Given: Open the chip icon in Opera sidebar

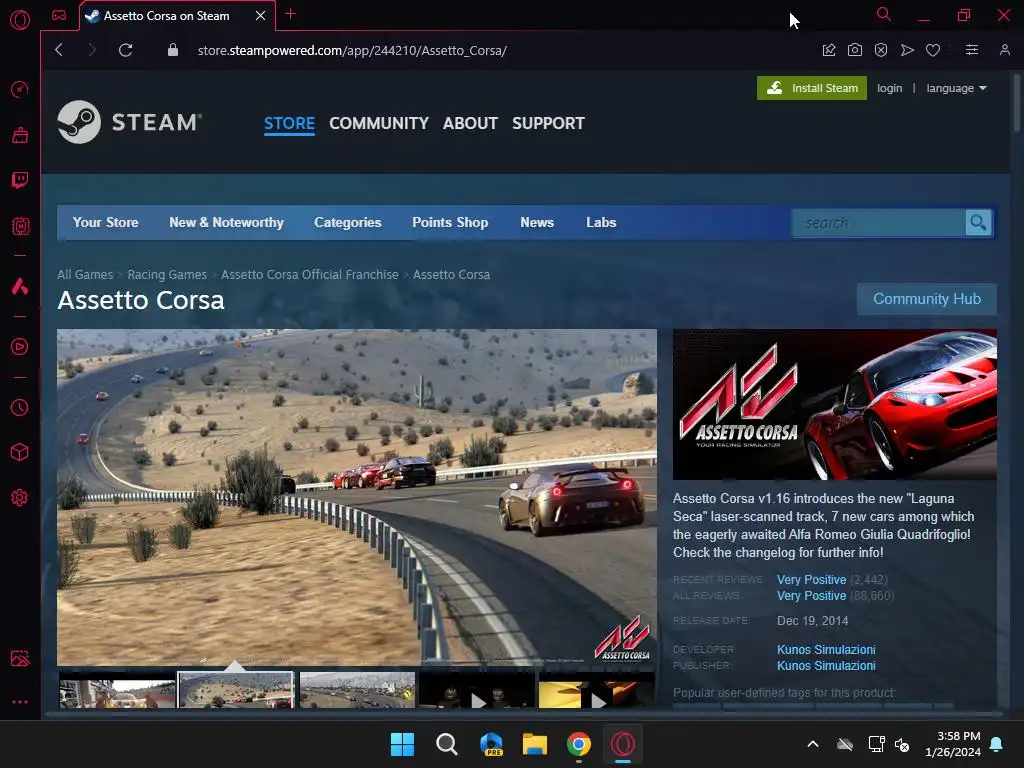Looking at the screenshot, I should pyautogui.click(x=20, y=226).
